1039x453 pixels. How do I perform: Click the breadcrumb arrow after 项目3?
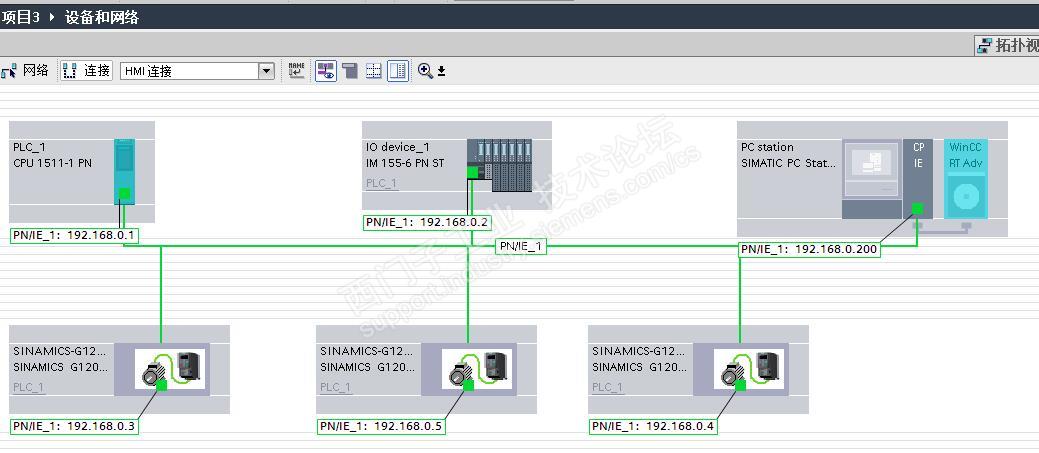(52, 17)
